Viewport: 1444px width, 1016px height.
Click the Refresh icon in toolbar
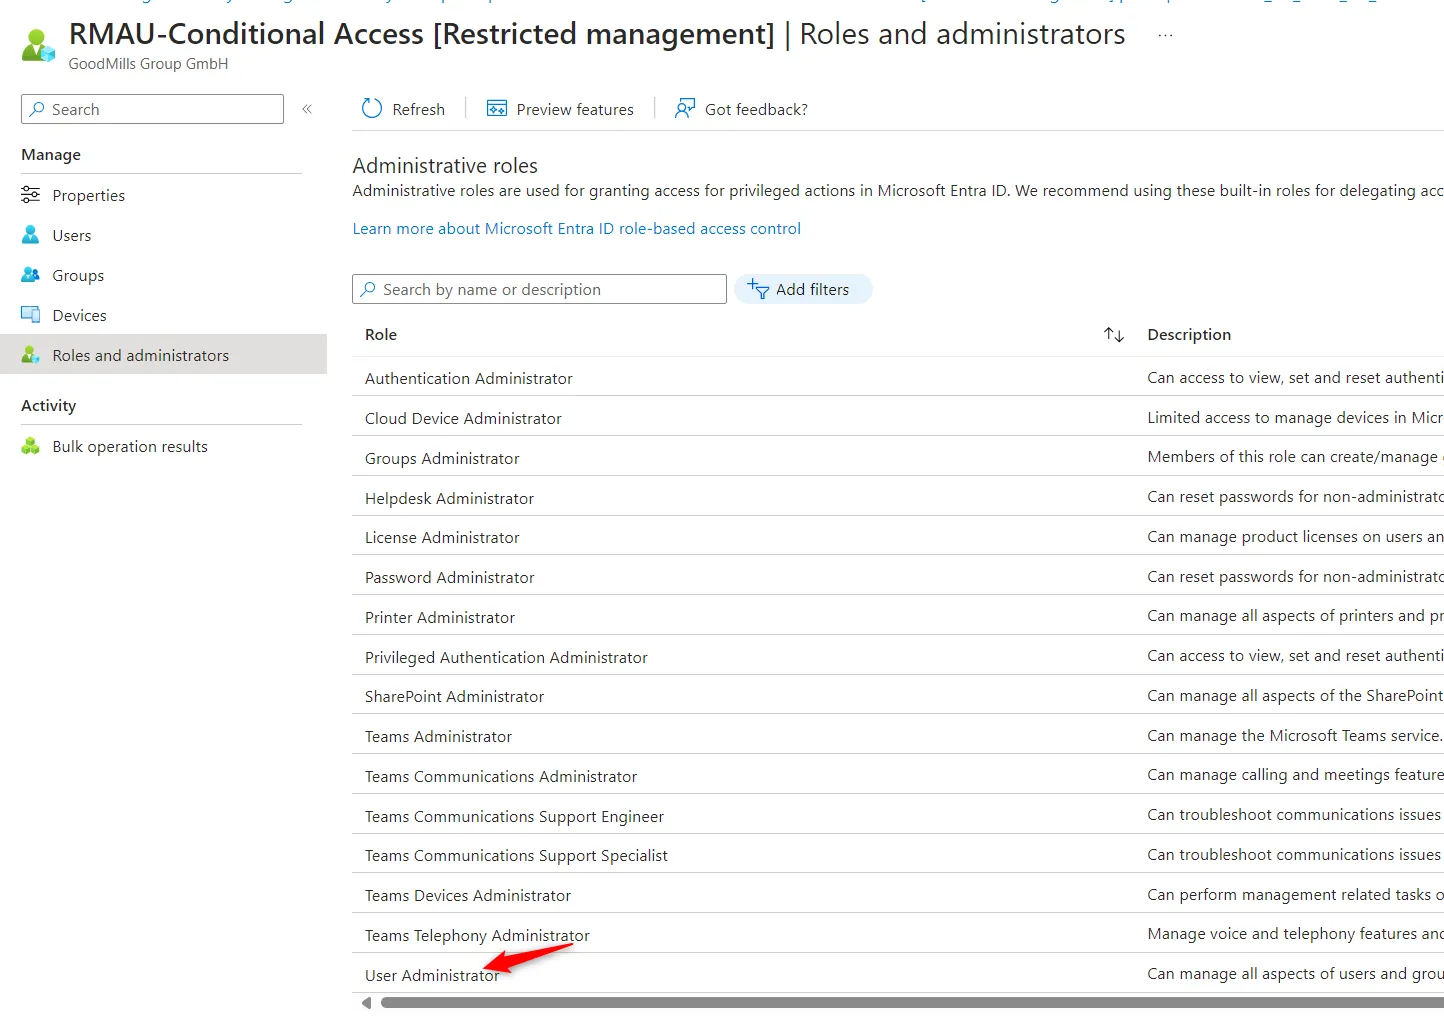[x=372, y=109]
